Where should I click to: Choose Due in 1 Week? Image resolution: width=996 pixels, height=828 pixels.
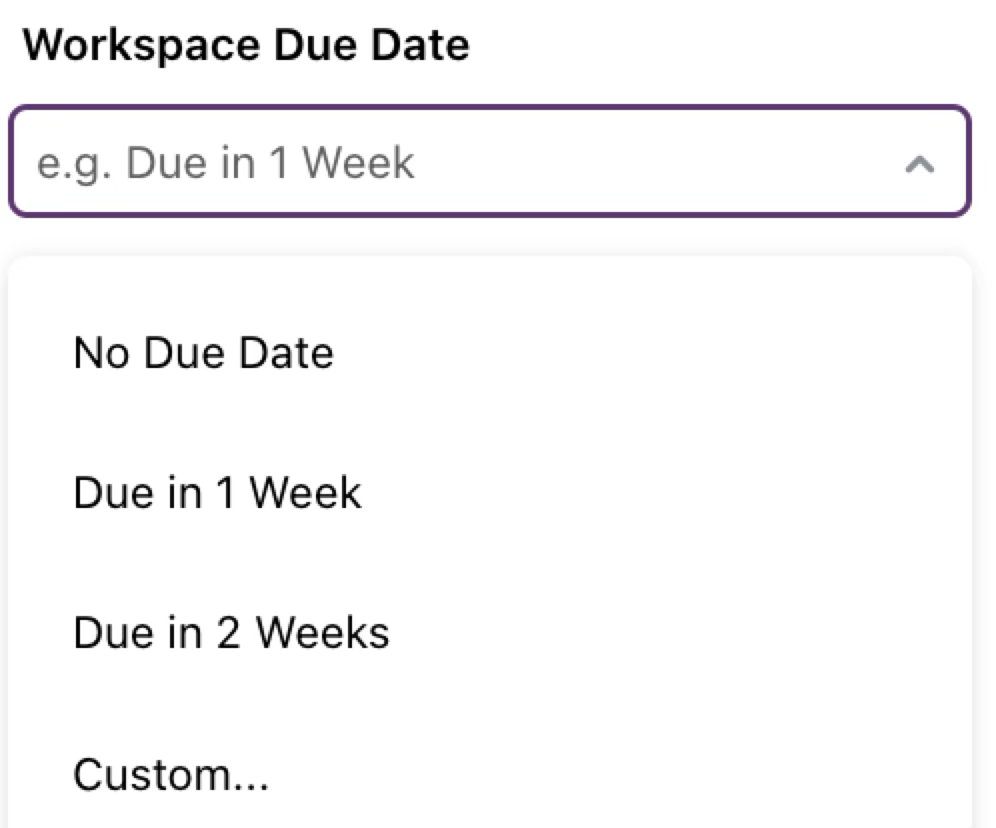217,493
